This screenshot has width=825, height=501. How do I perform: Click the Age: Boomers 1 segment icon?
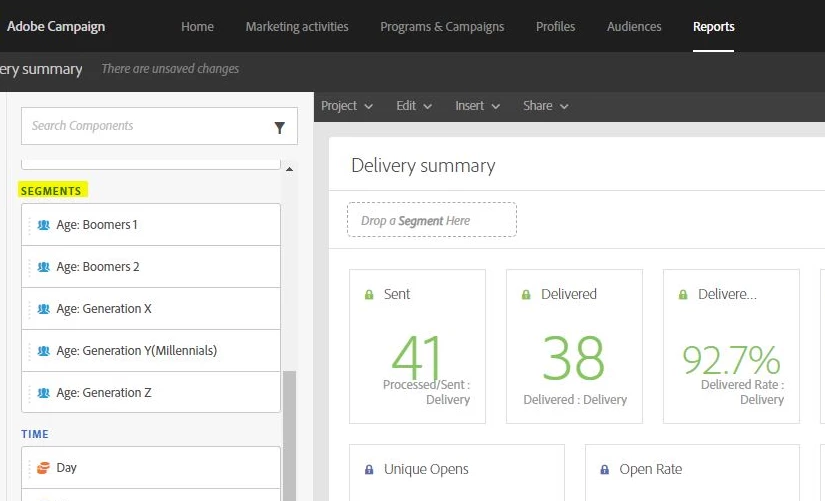44,225
